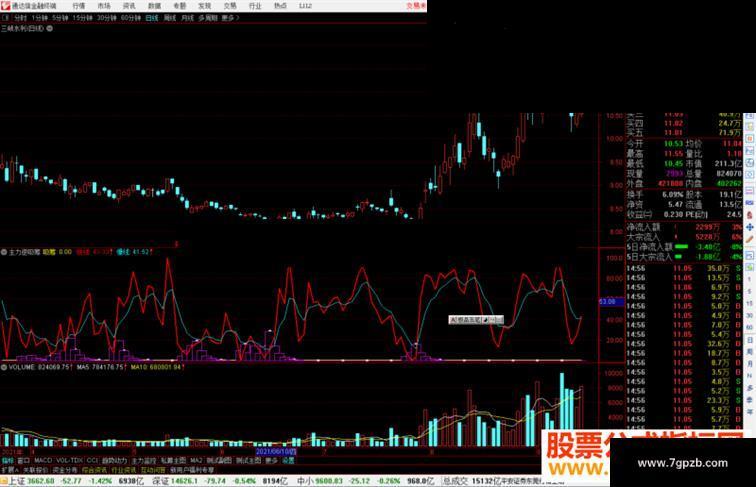Click the 换手 6.09% value in quote panel
756x487 pixels.
[673, 194]
